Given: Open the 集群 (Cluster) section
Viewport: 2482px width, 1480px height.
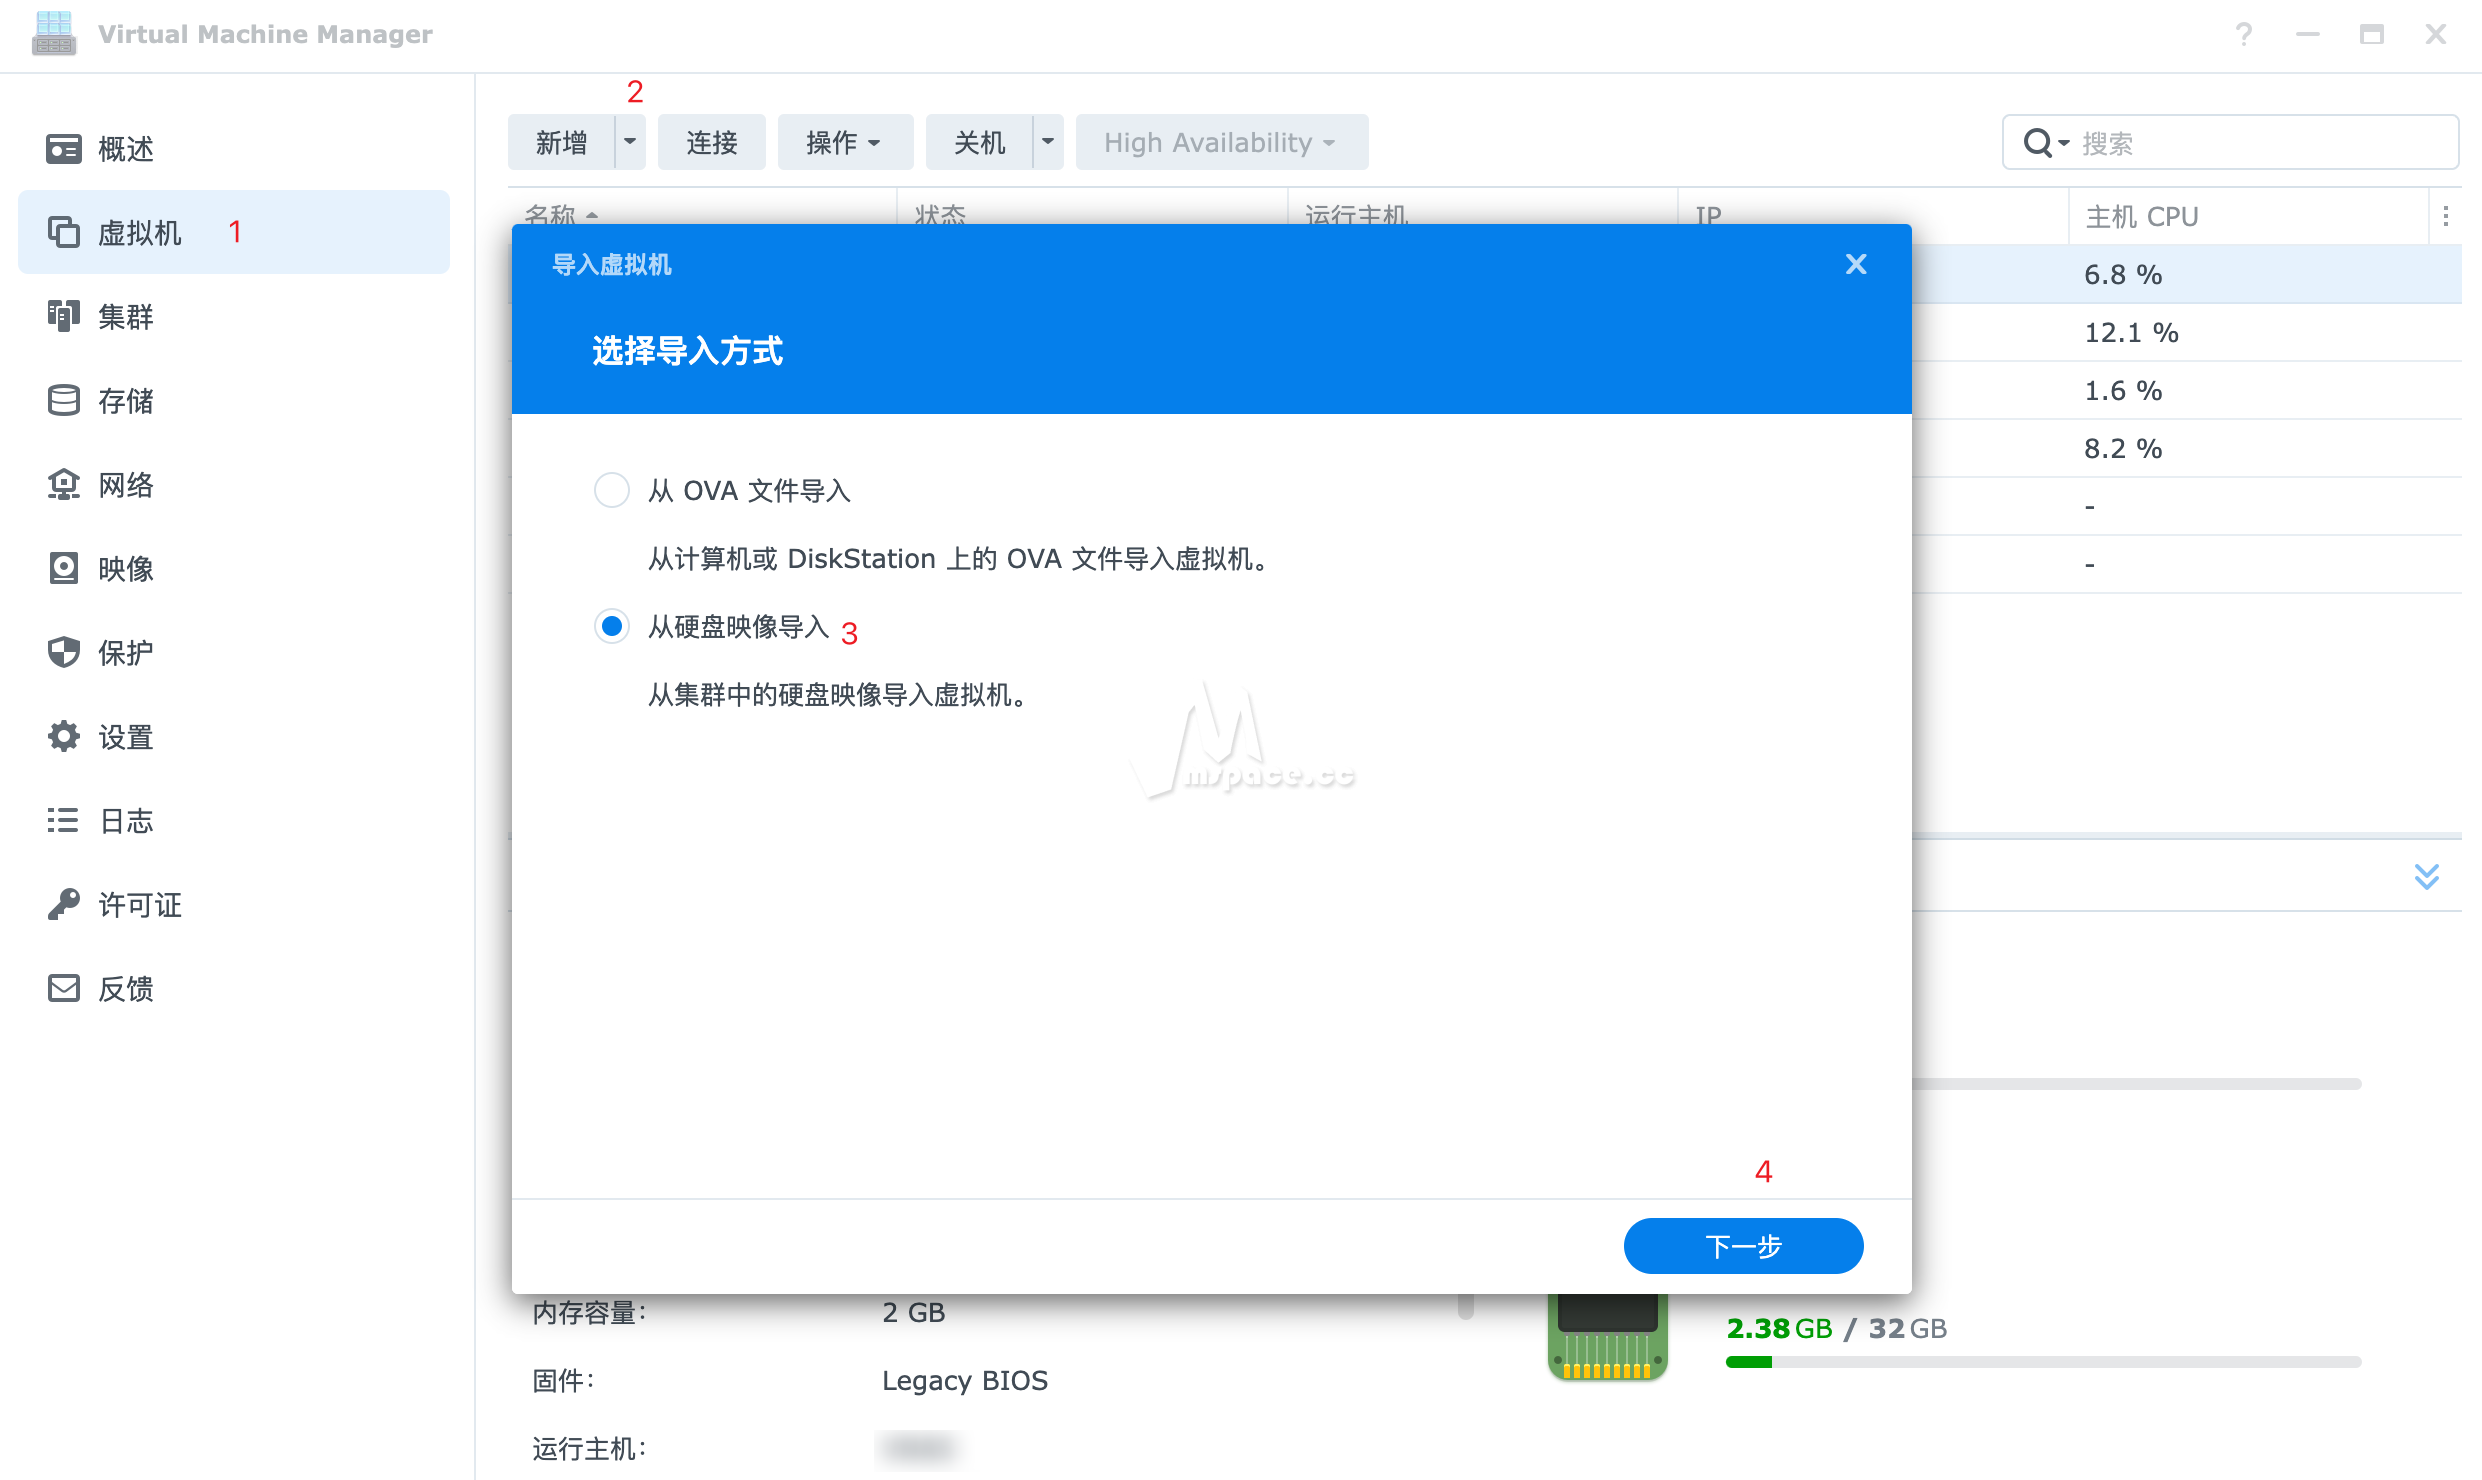Looking at the screenshot, I should (x=125, y=317).
